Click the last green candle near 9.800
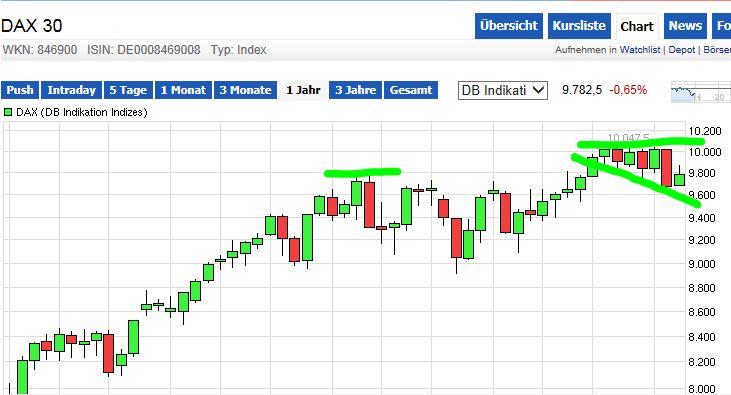Image resolution: width=731 pixels, height=395 pixels. (x=680, y=180)
